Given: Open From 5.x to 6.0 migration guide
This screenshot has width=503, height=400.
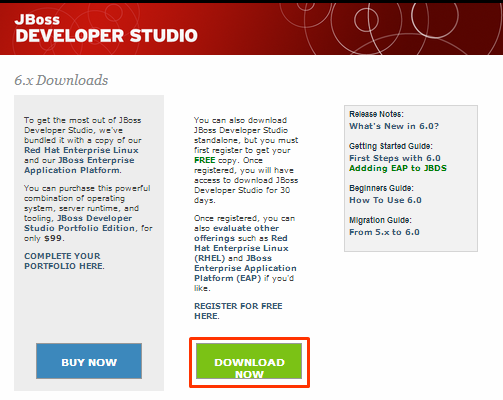Looking at the screenshot, I should 384,232.
